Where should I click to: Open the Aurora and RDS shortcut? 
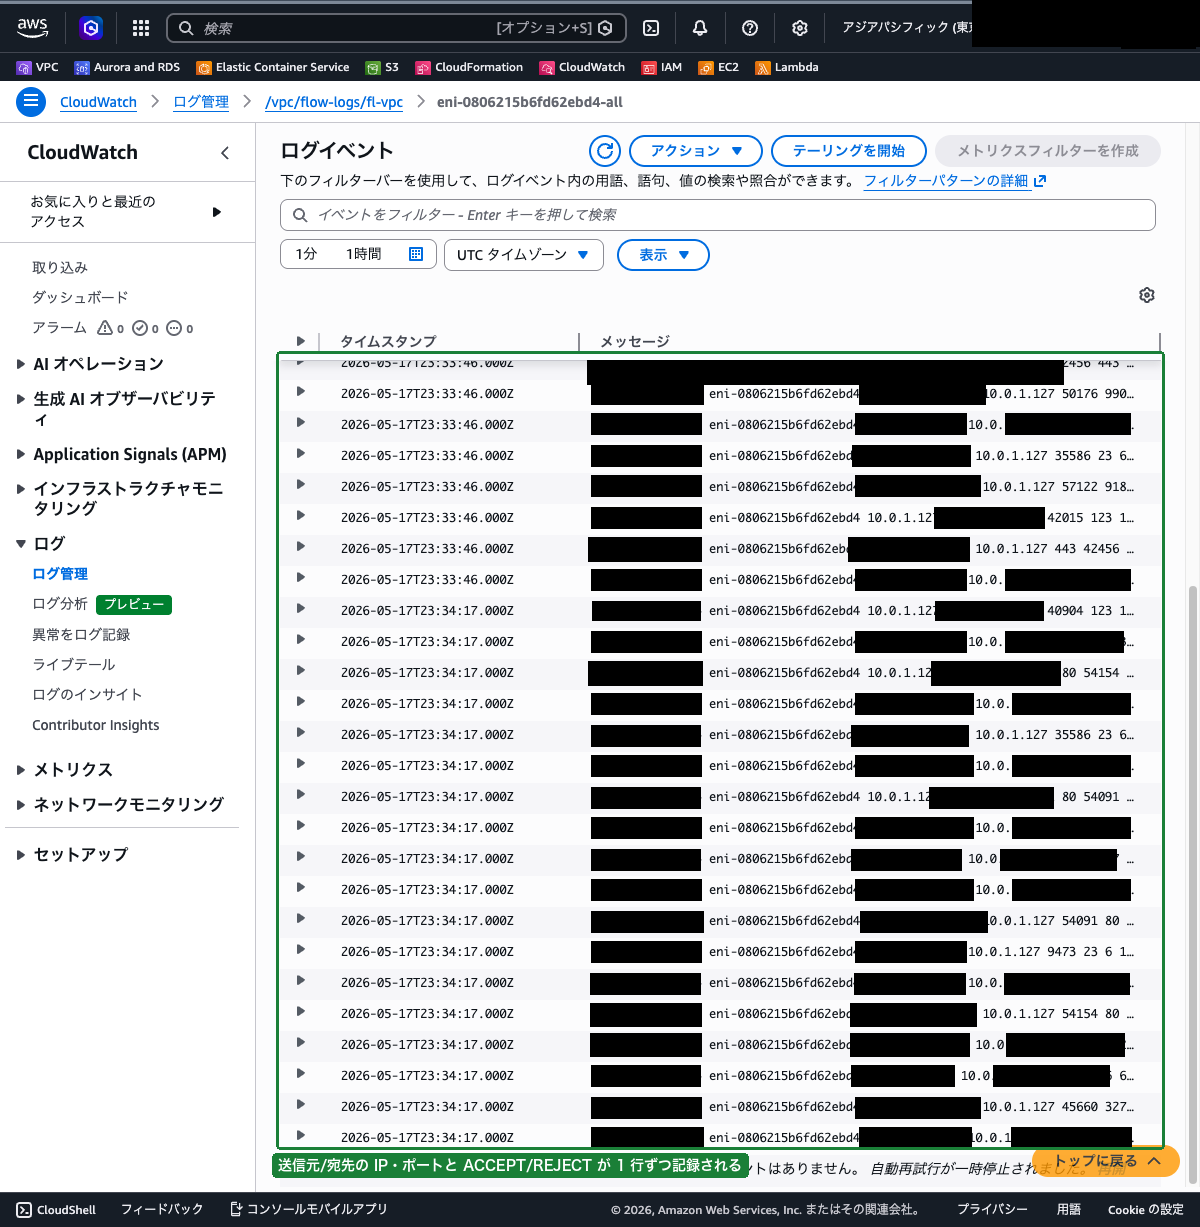pyautogui.click(x=127, y=68)
